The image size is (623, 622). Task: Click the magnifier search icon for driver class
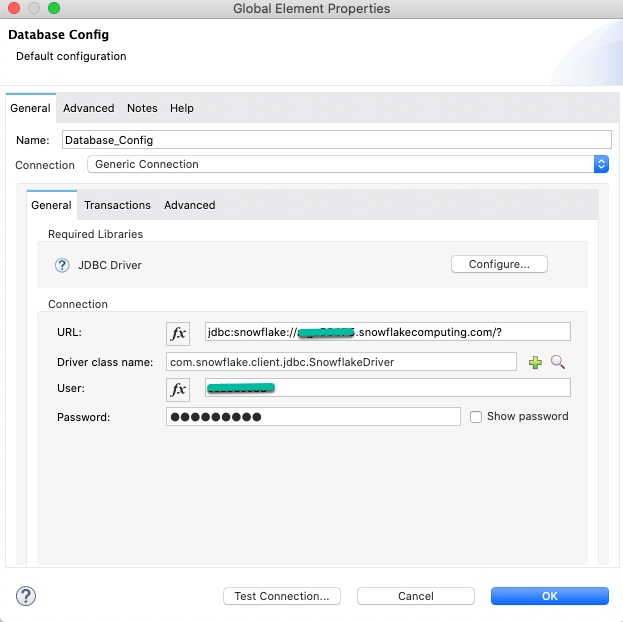(558, 362)
